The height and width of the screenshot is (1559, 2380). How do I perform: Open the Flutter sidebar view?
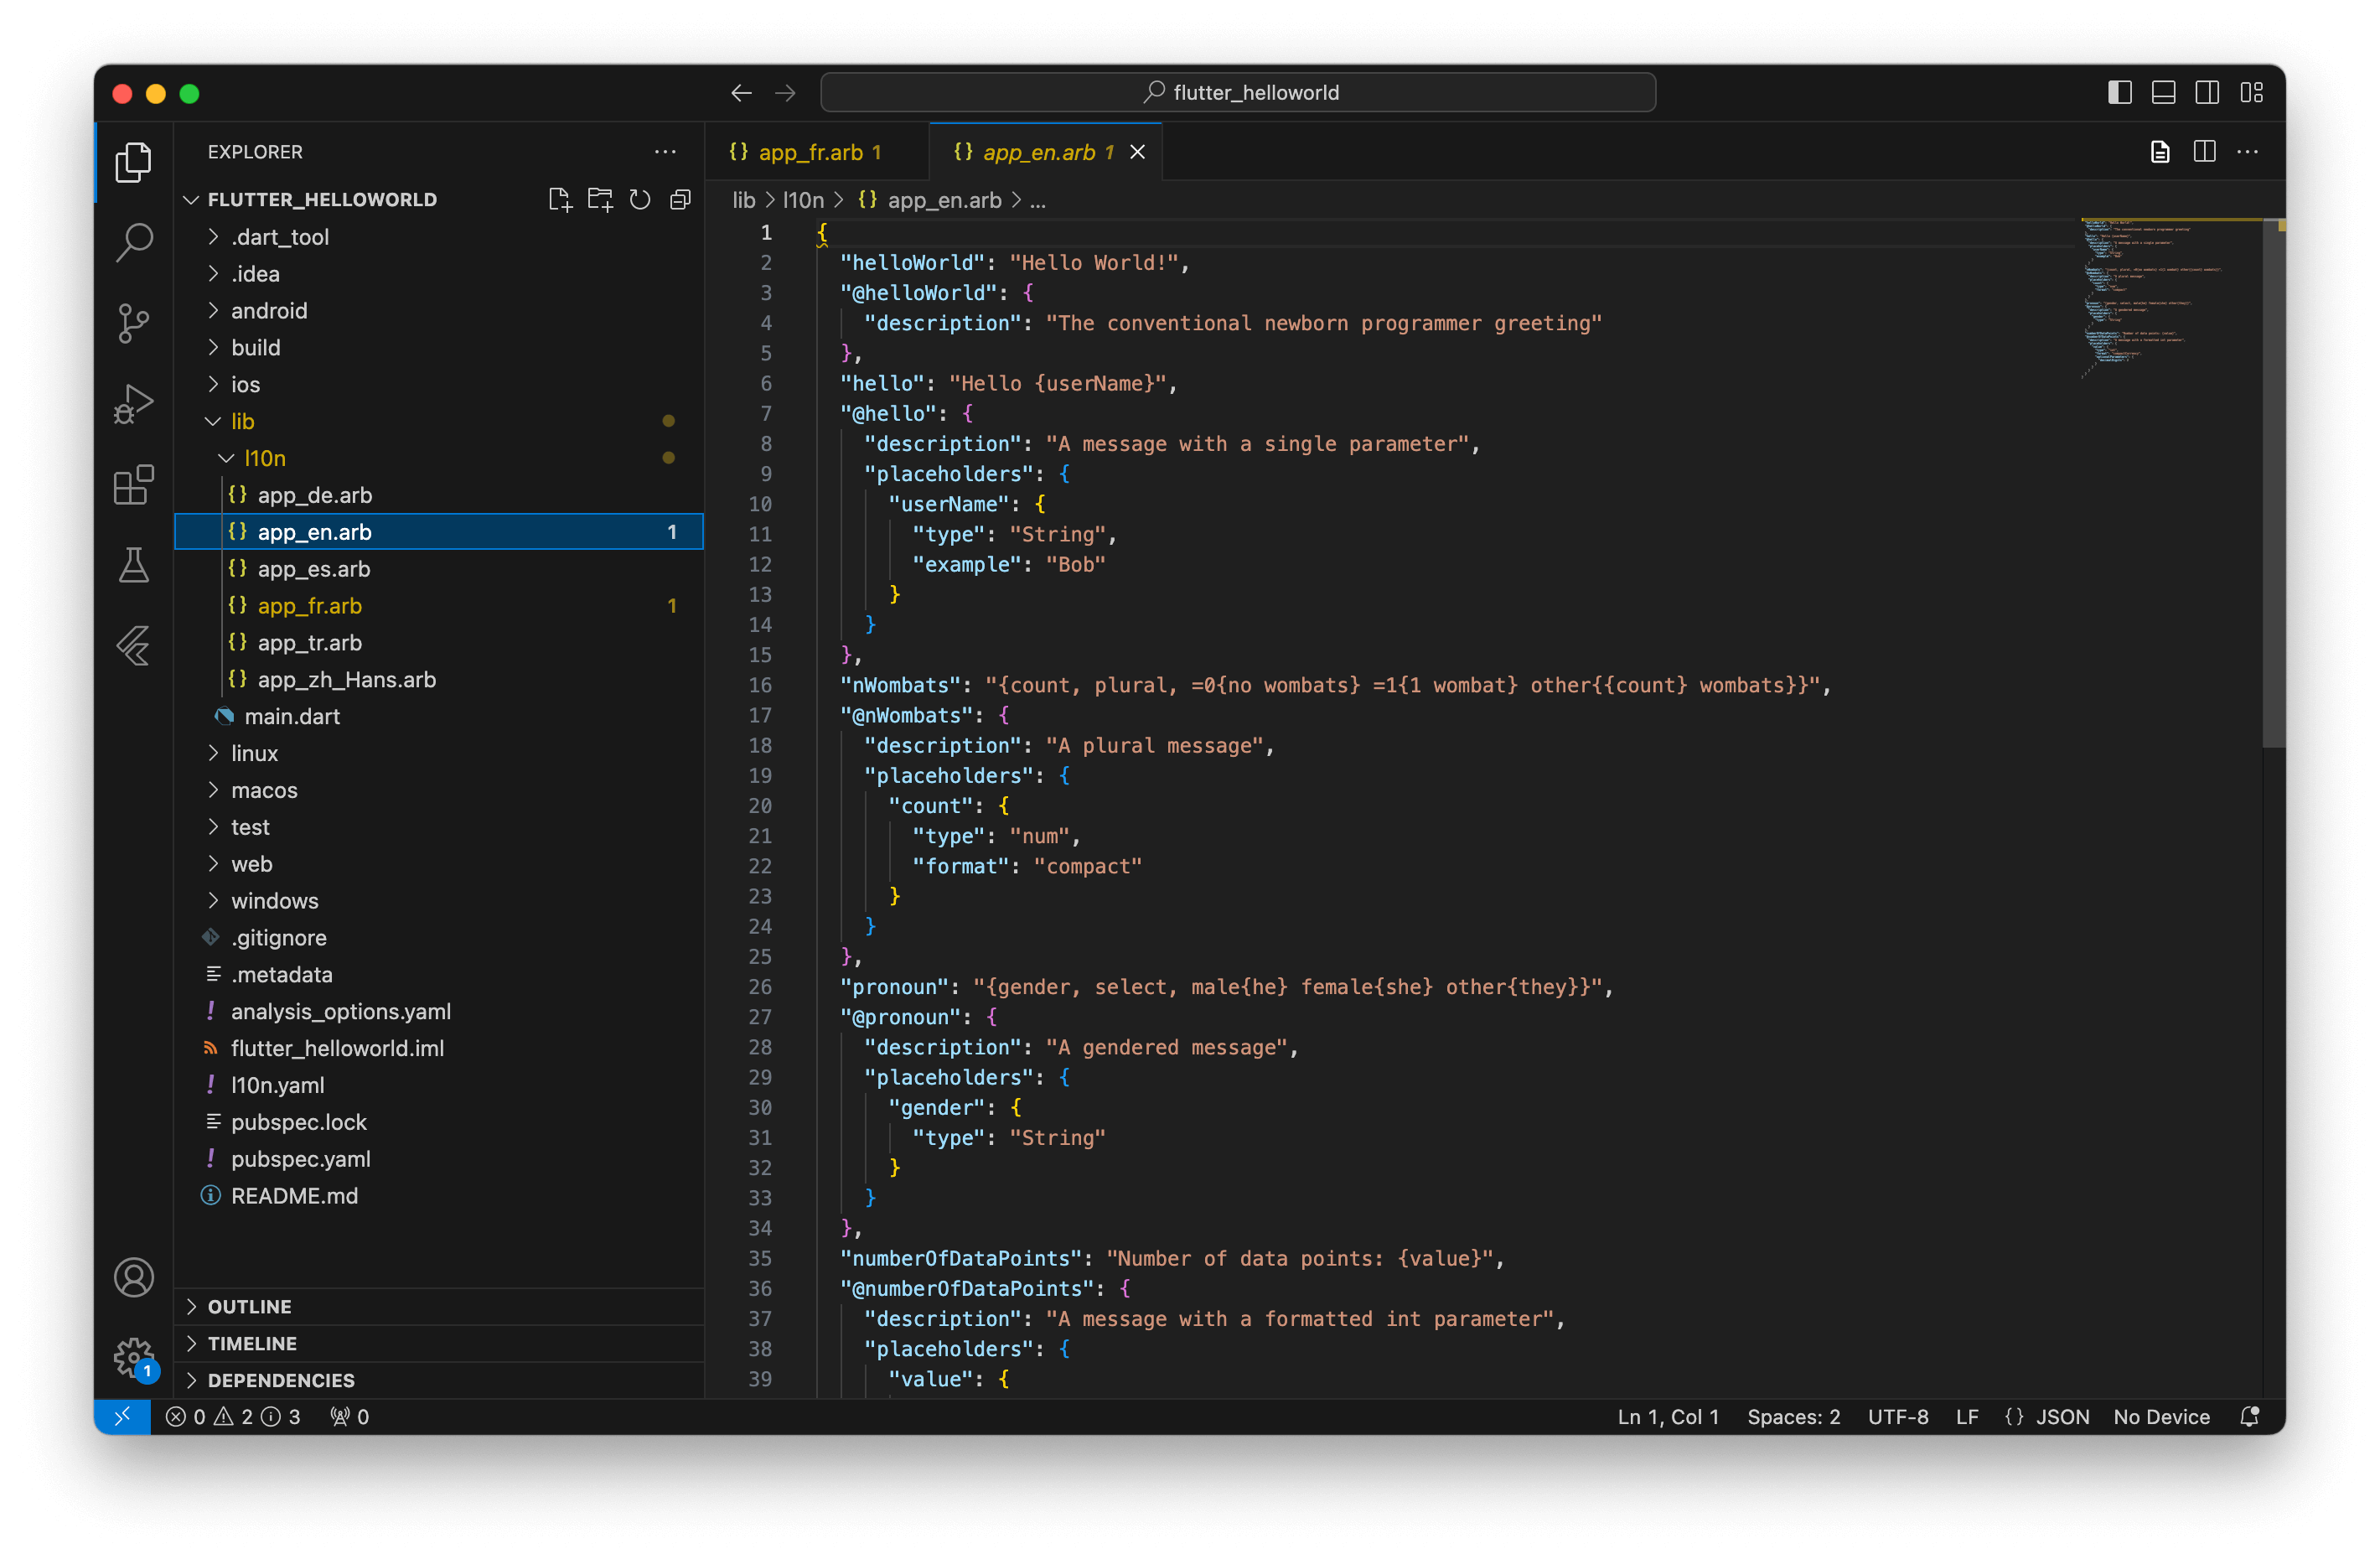coord(133,646)
